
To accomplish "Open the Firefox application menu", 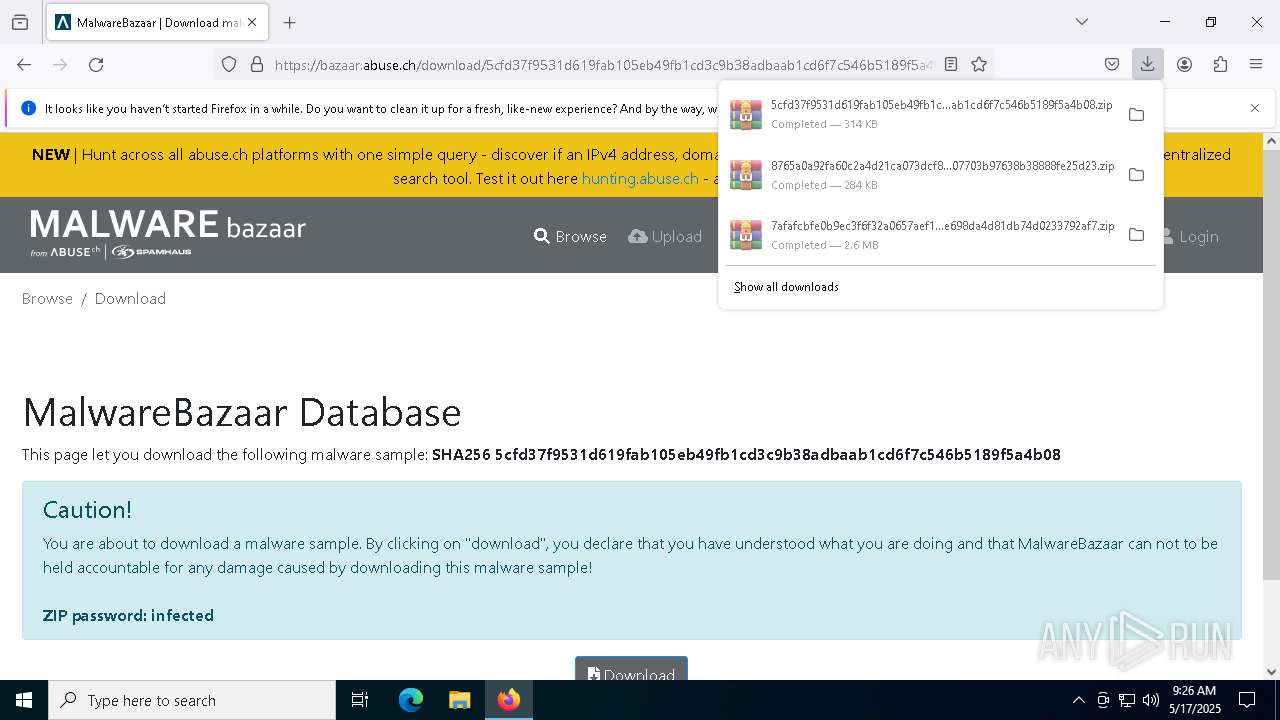I will coord(1256,64).
